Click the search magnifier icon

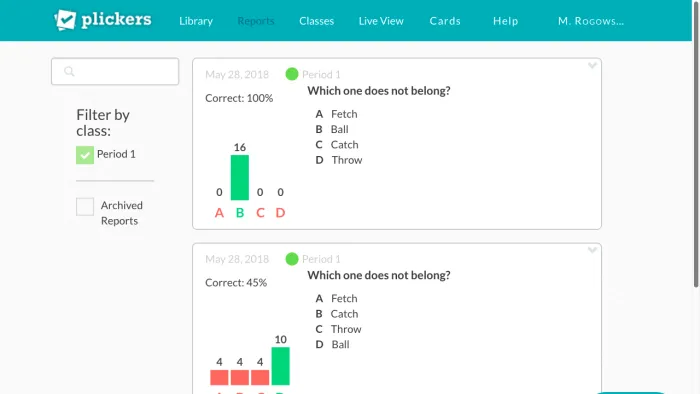69,71
